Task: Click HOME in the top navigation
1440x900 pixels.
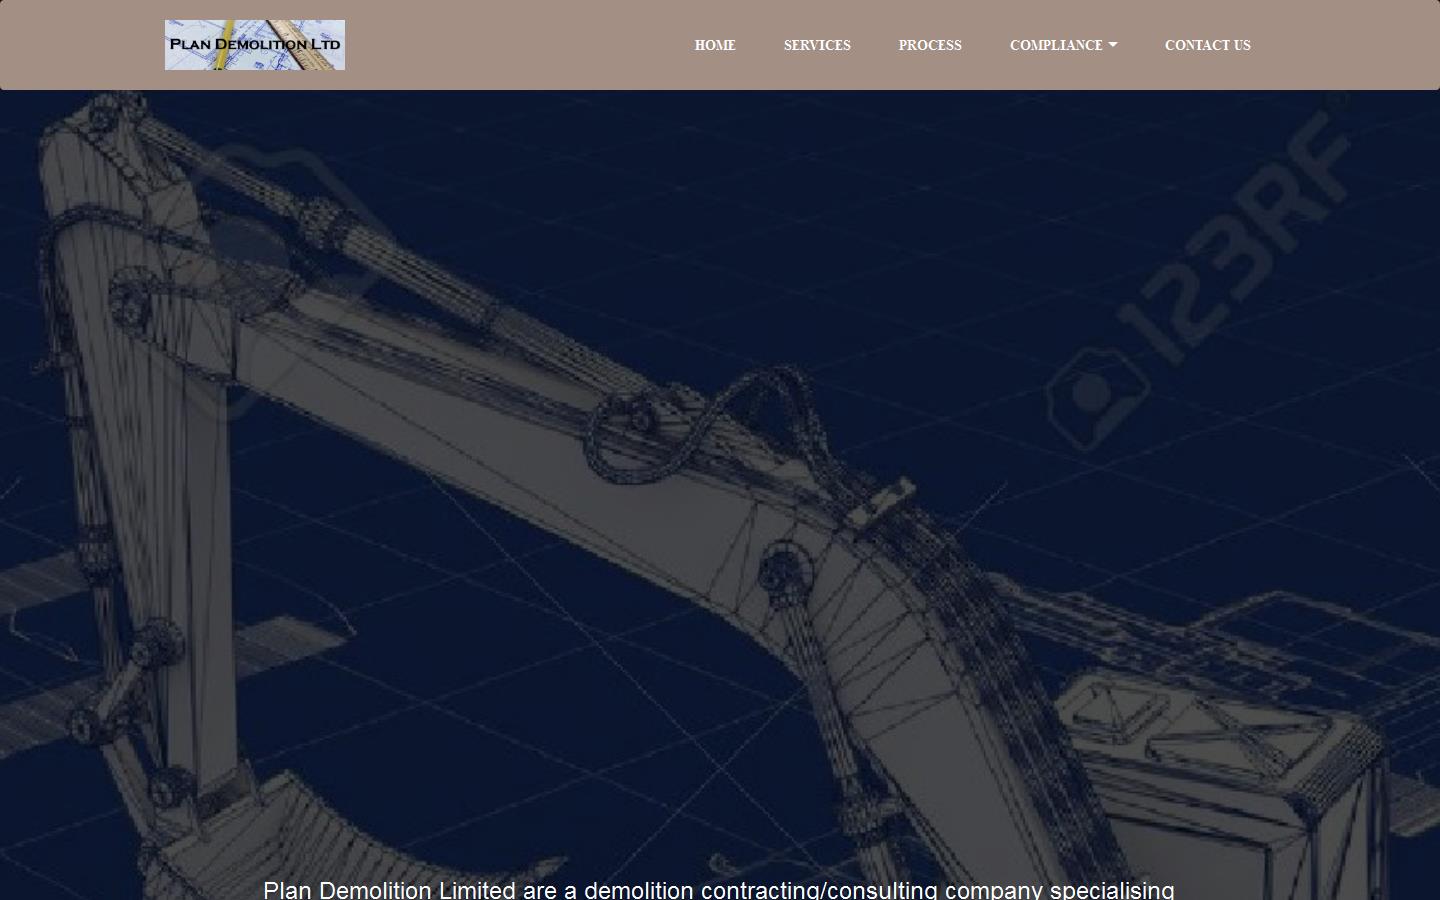Action: (715, 45)
